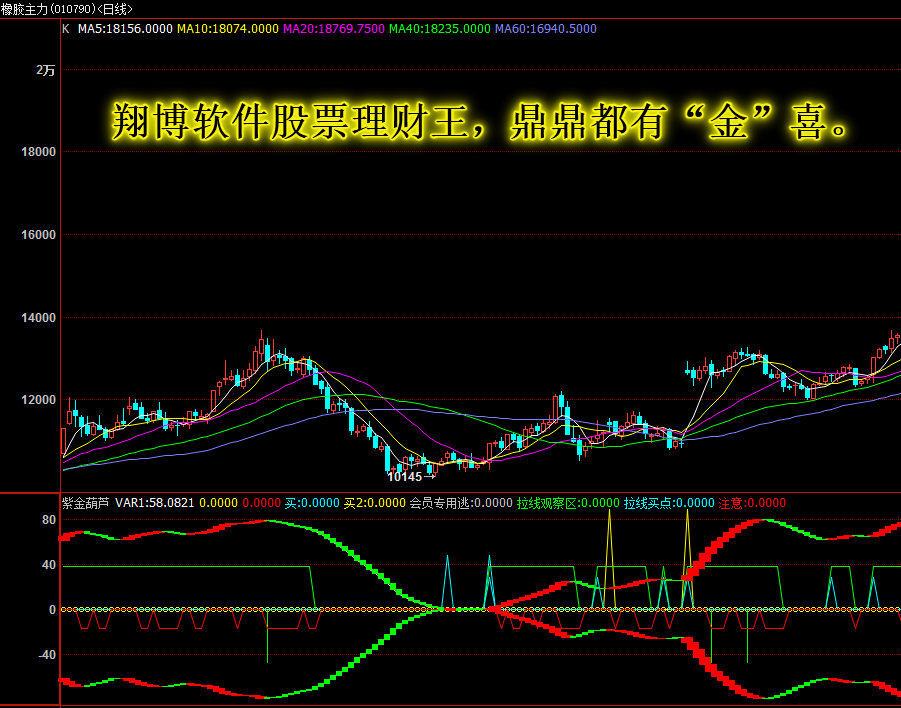Select the MA20:18769.7500 indicator label
901x708 pixels.
[334, 29]
